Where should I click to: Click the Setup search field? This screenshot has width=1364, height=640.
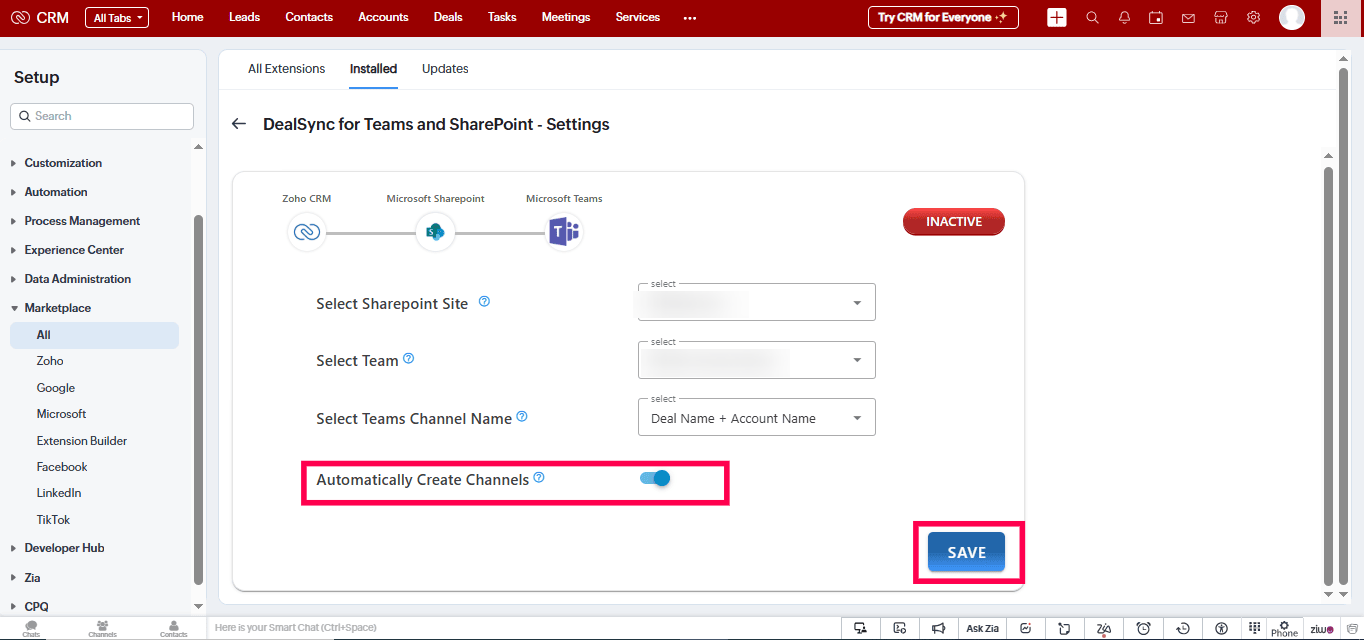click(x=102, y=116)
